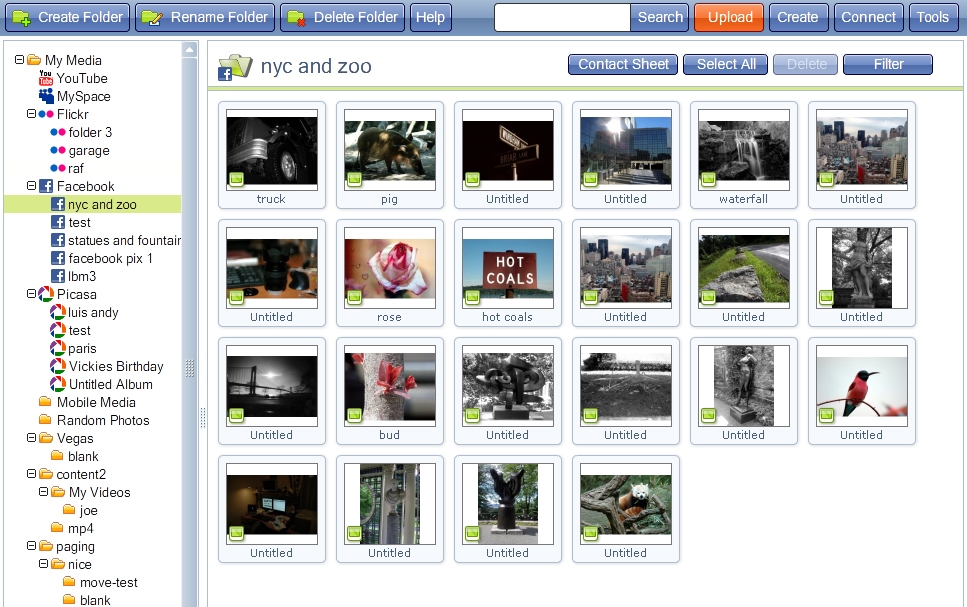
Task: Open the Tools menu
Action: (x=932, y=17)
